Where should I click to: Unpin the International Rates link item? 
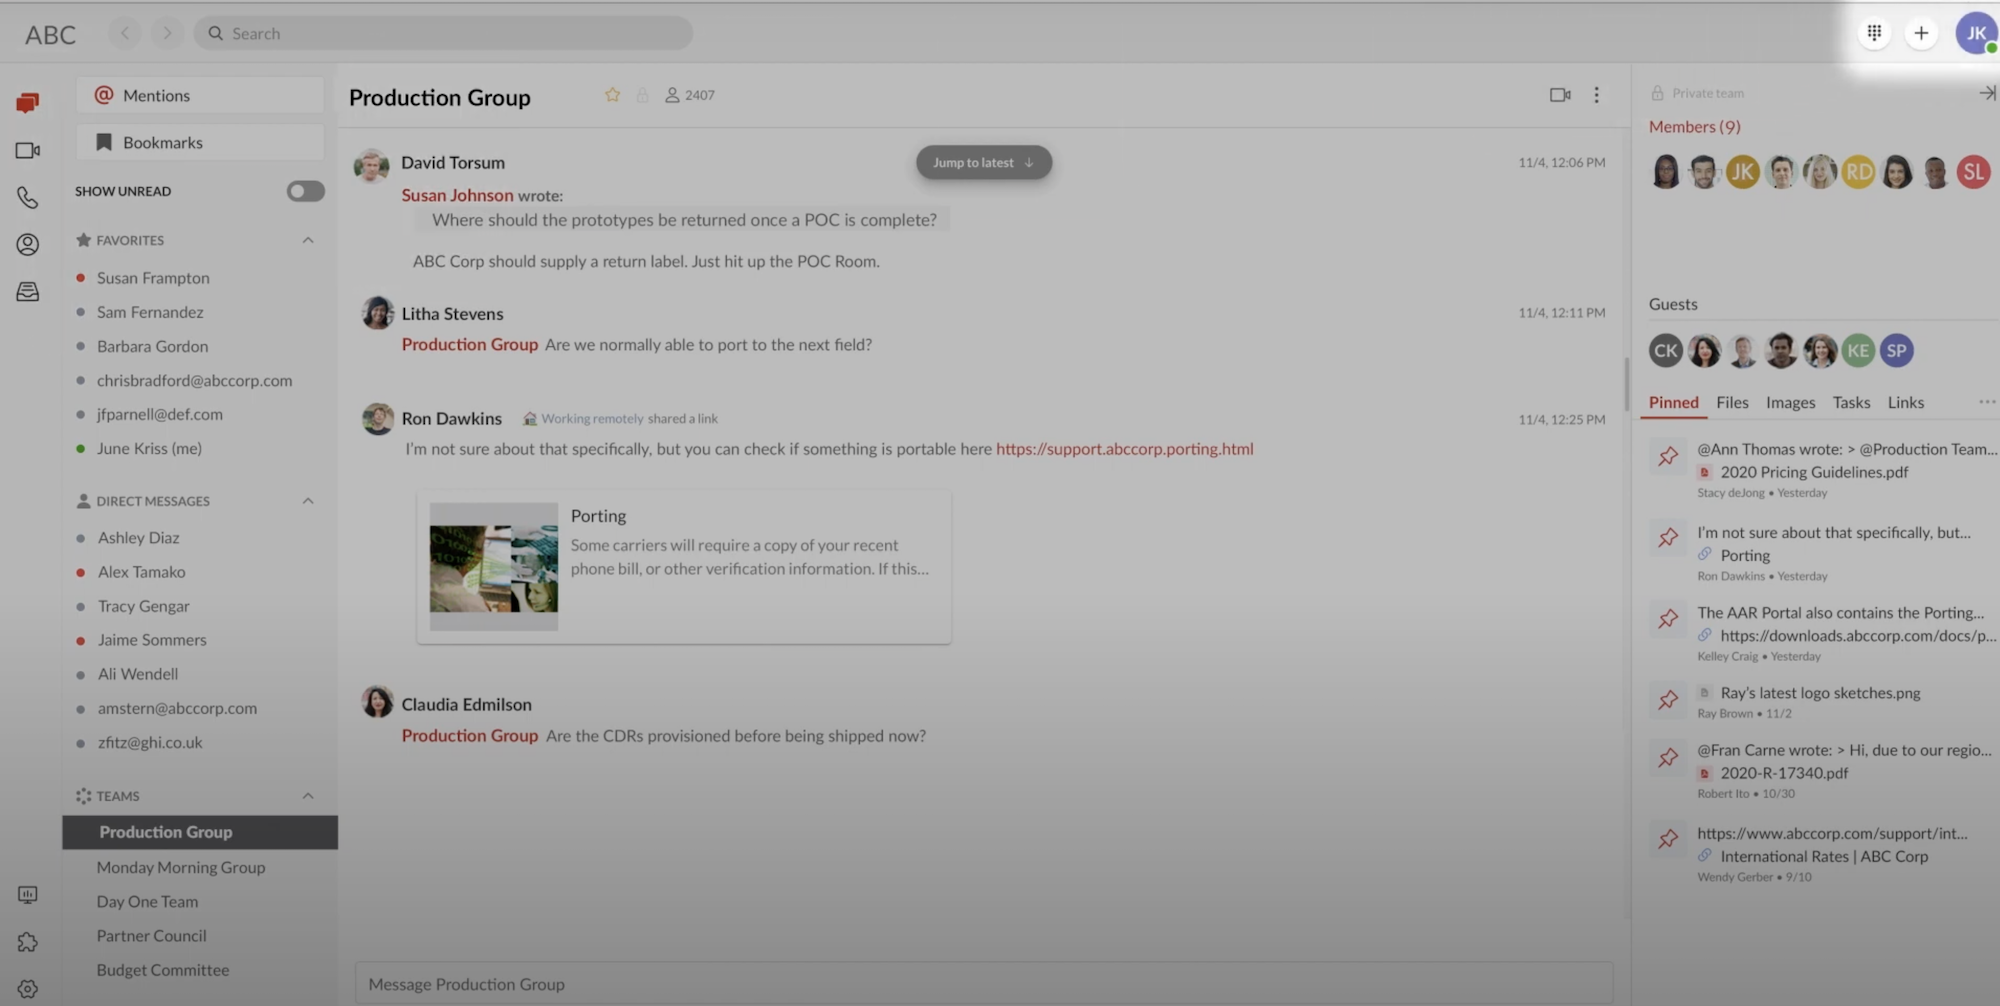pyautogui.click(x=1668, y=839)
